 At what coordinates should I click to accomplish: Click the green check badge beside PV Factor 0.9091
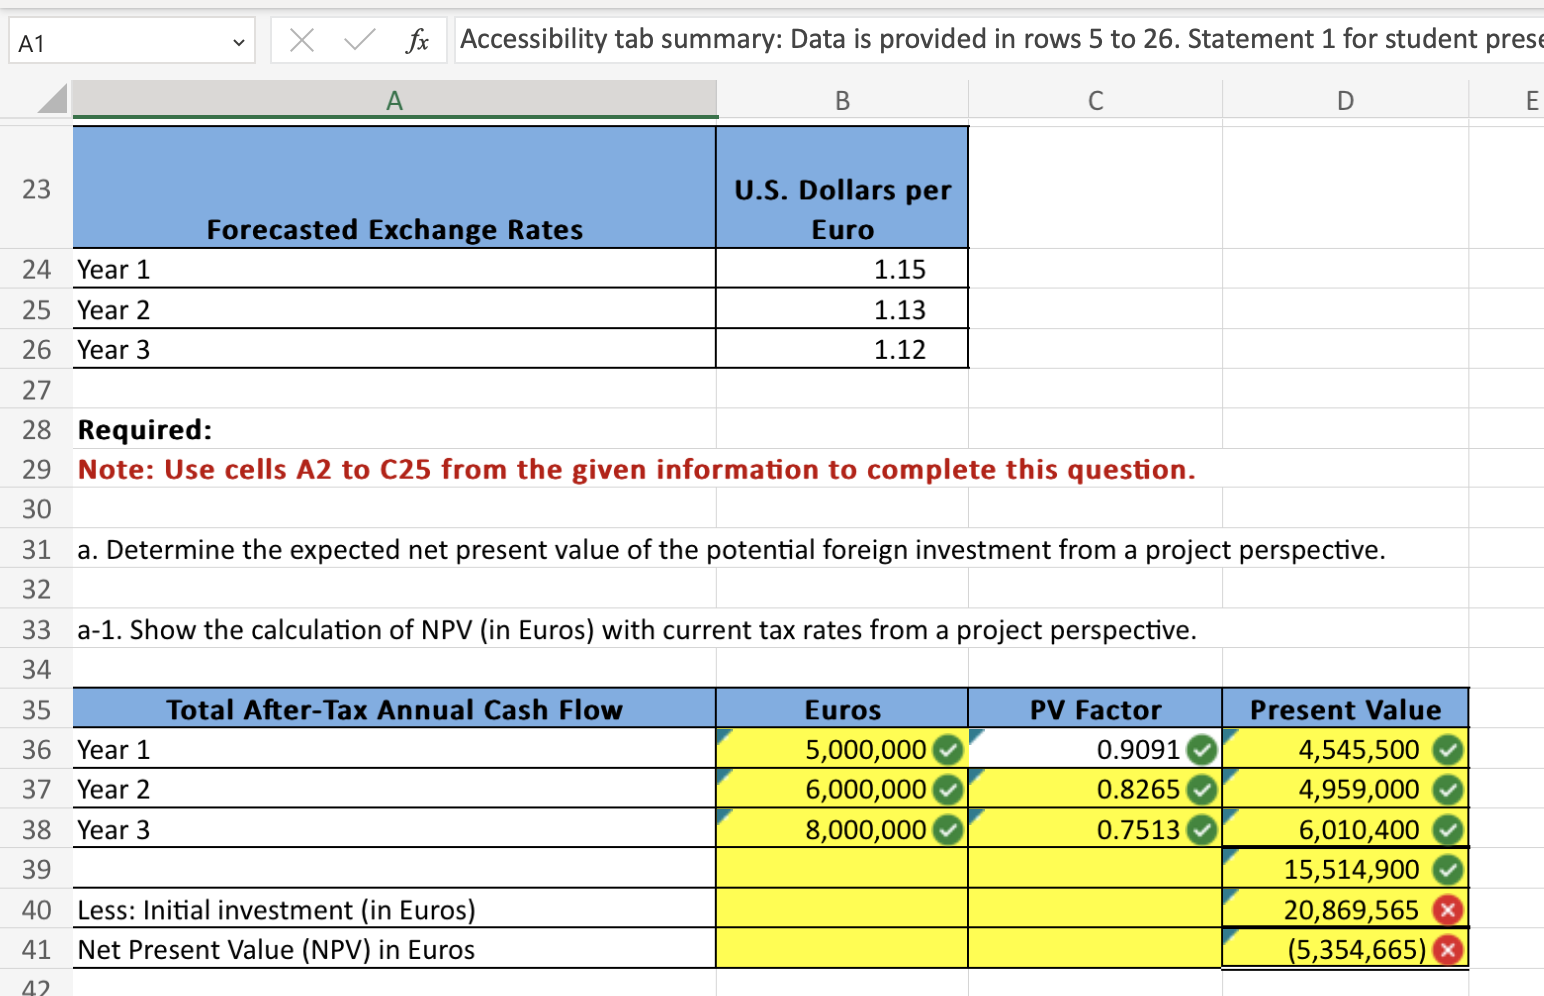pyautogui.click(x=1203, y=749)
